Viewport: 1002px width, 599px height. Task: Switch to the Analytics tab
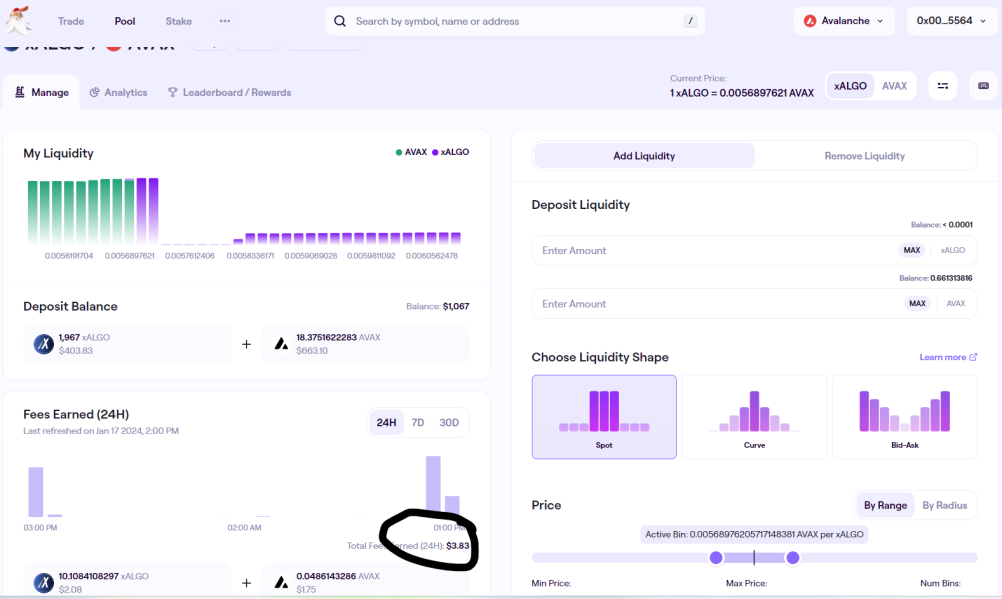118,92
